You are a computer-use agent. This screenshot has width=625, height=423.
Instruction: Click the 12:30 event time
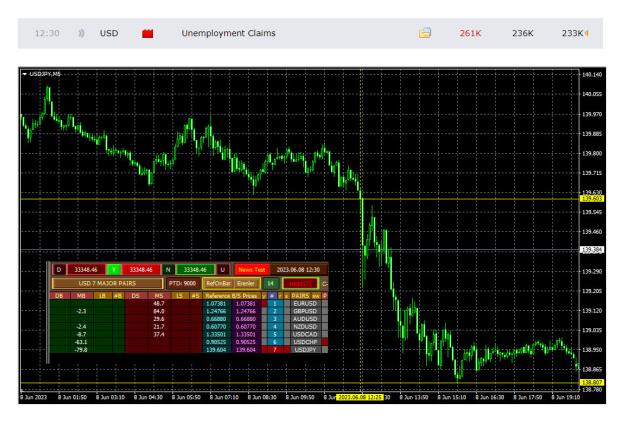[47, 33]
